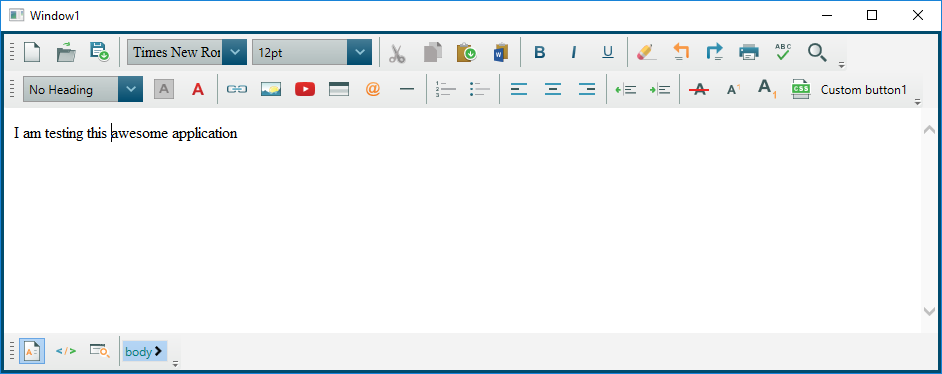Paste from Word using the Word clipboard icon

(500, 53)
